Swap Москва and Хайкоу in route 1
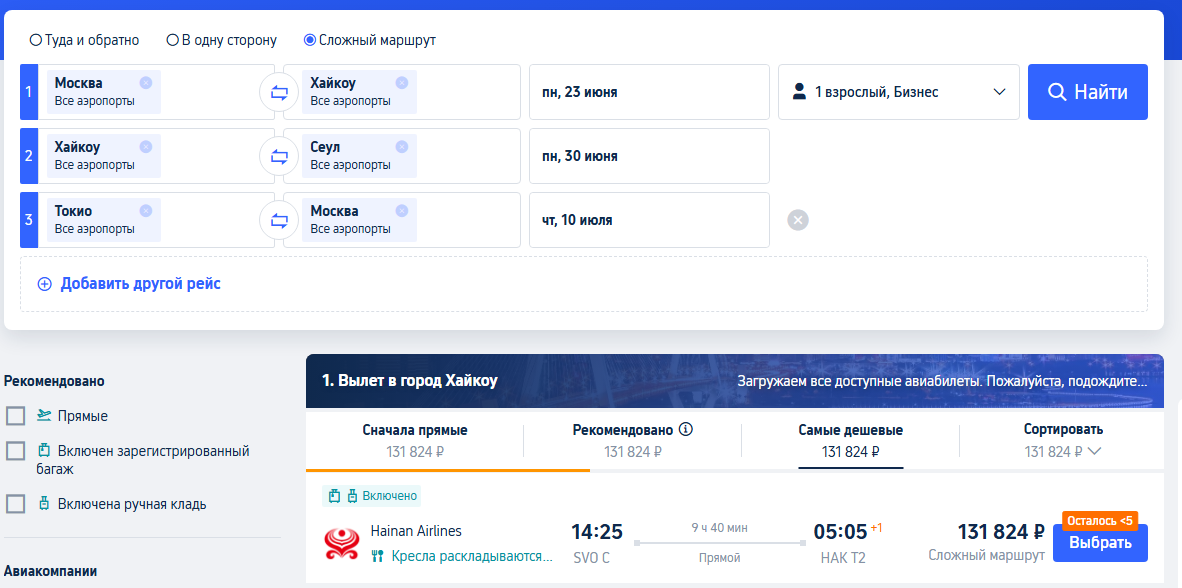The width and height of the screenshot is (1182, 588). click(x=279, y=92)
